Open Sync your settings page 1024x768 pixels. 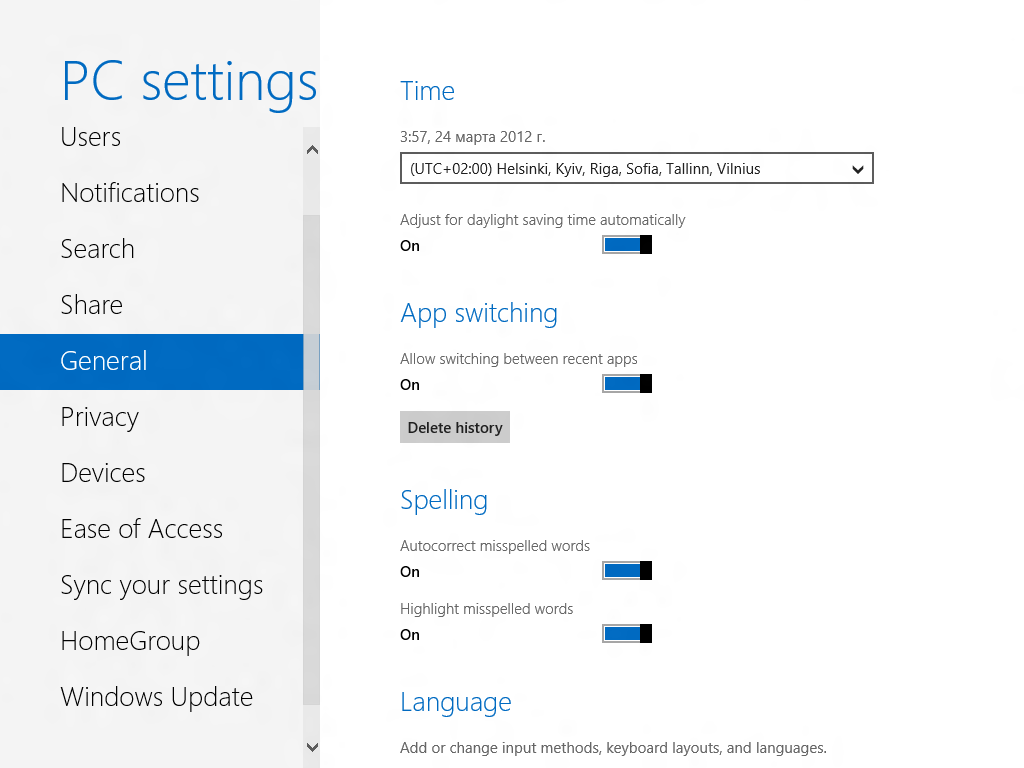click(161, 586)
